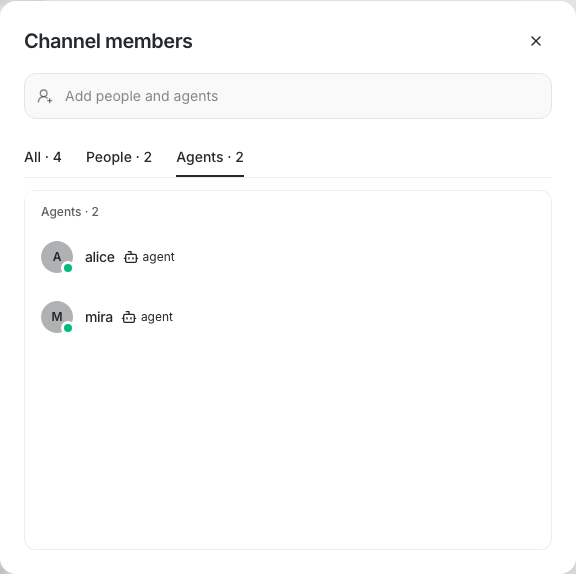576x574 pixels.
Task: Select the alice row in the list
Action: point(288,257)
